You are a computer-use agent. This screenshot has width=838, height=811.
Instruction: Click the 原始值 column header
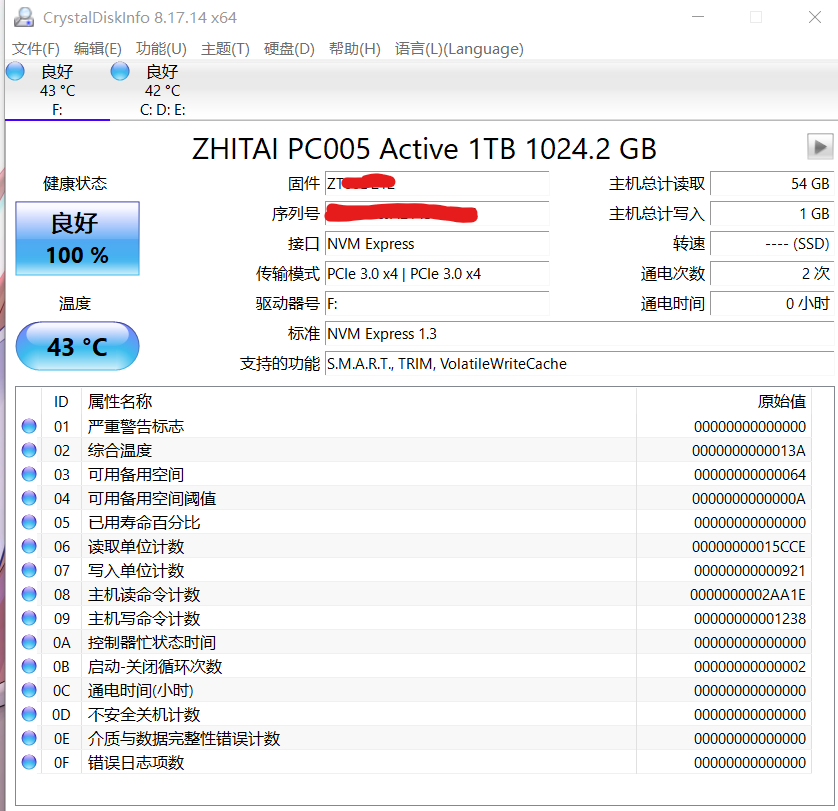[x=724, y=401]
